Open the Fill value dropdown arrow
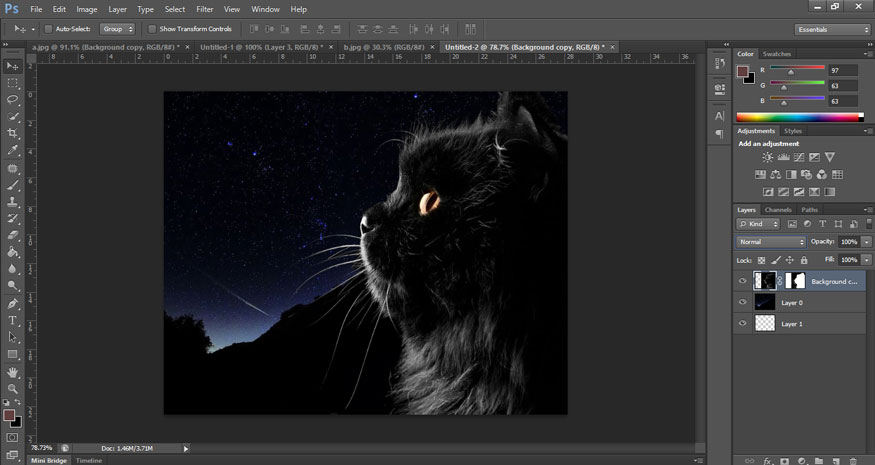Screen dimensions: 875x465 (866, 260)
